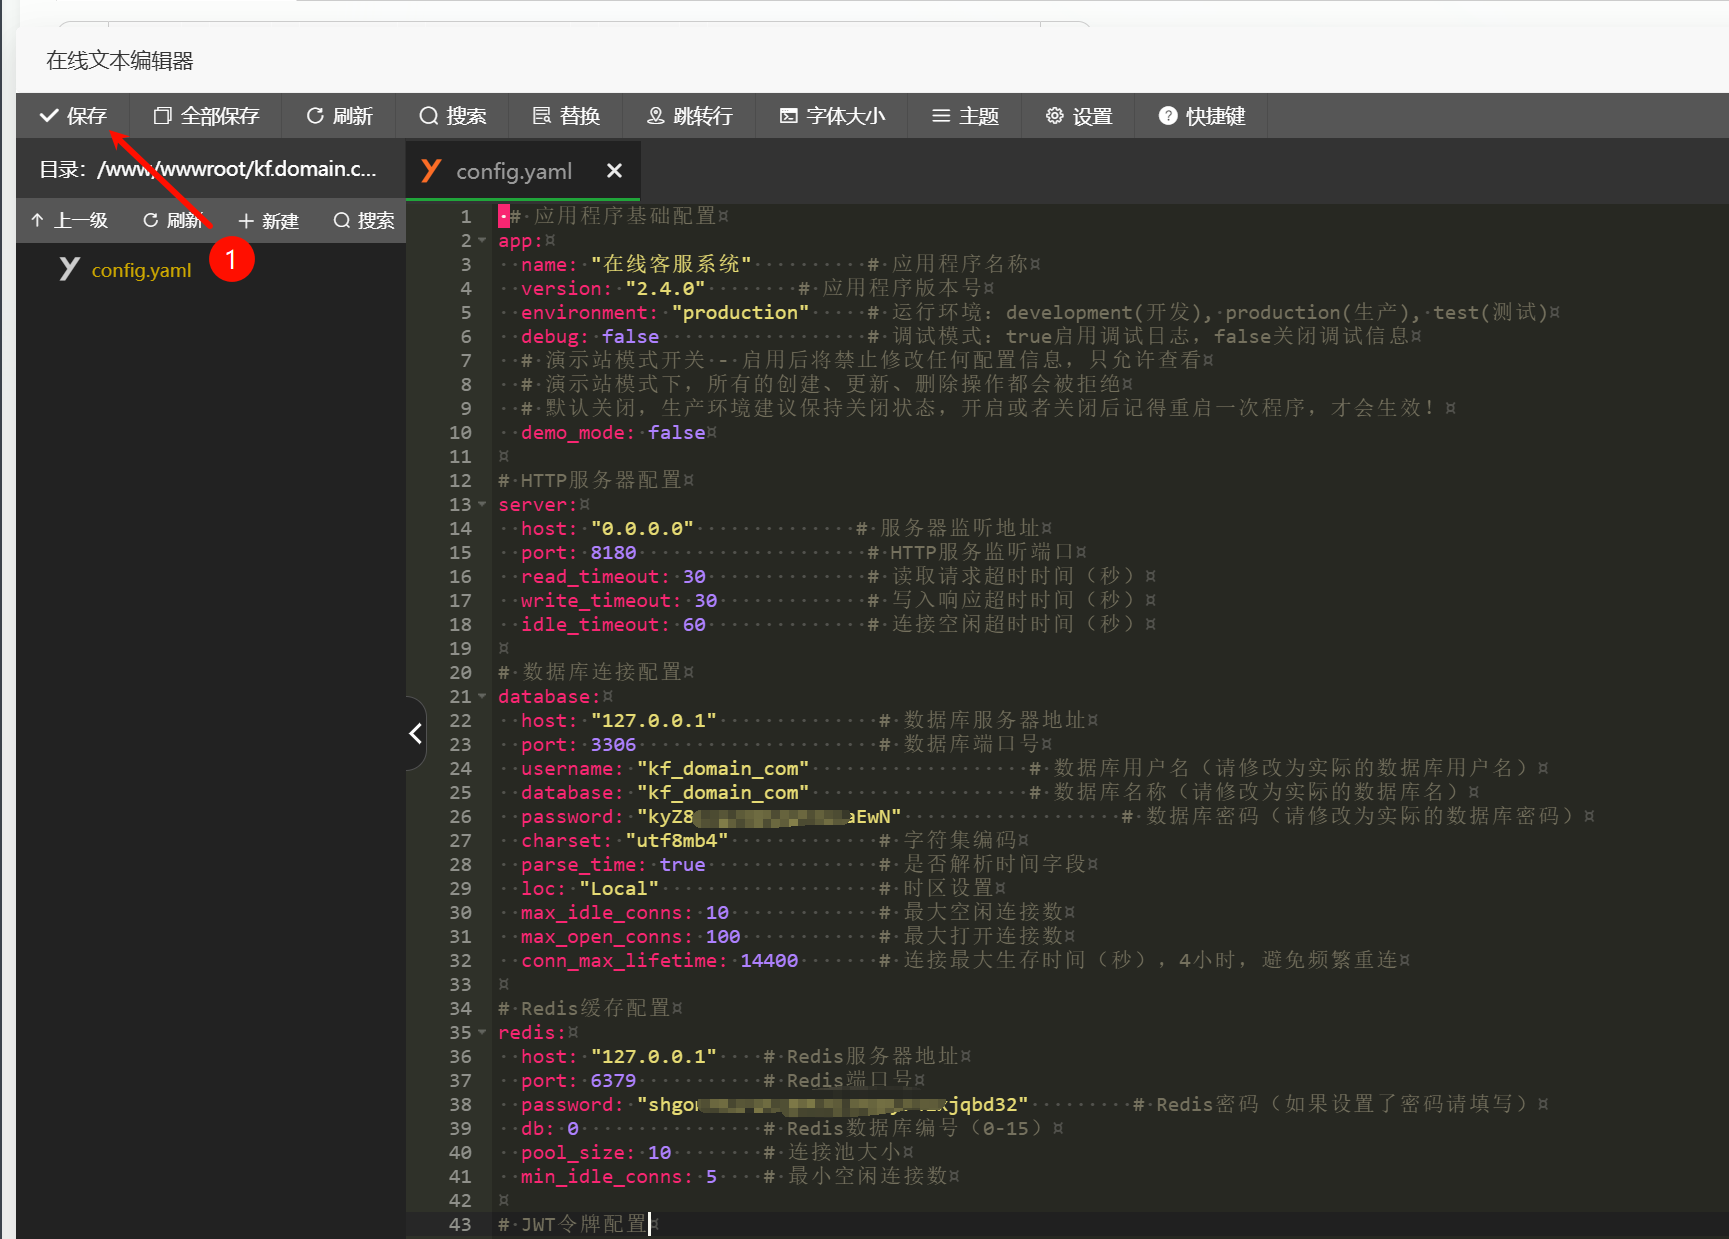Open config.yaml in the file tree

(141, 270)
